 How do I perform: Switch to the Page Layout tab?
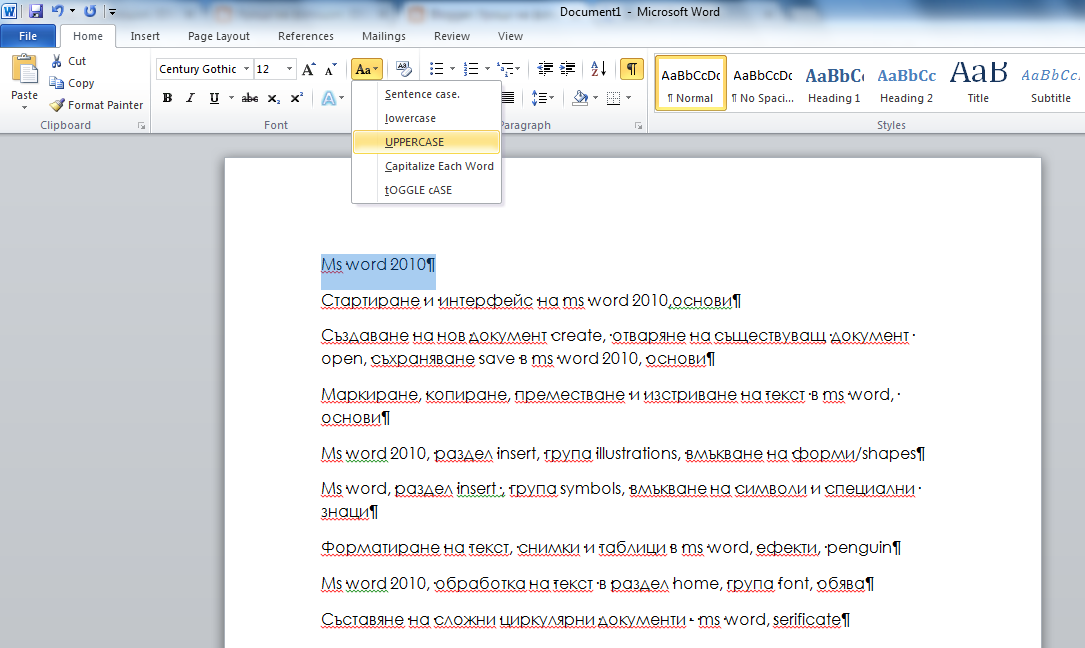pos(219,36)
